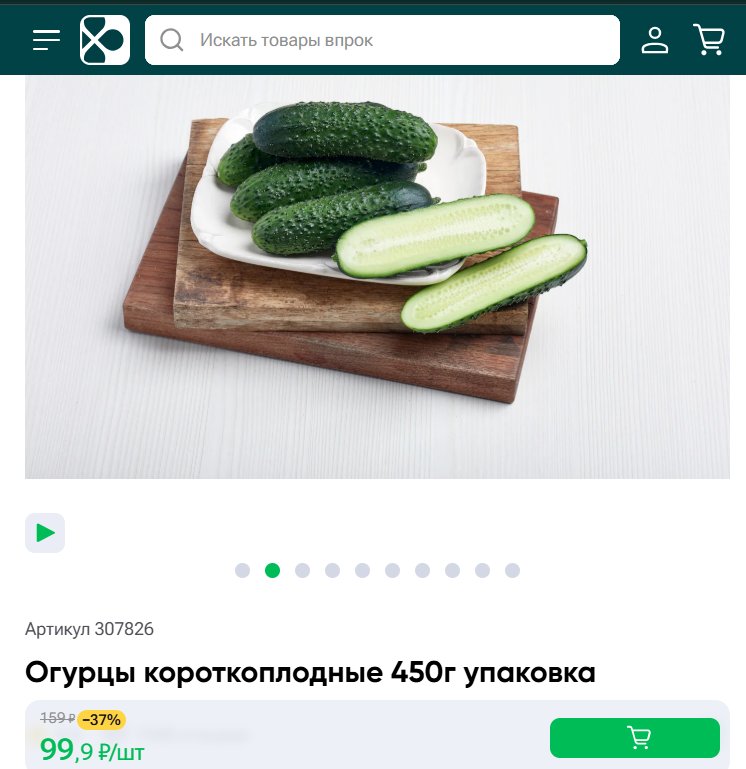Viewport: 746px width, 769px height.
Task: Select the eighth gallery dot
Action: point(452,570)
